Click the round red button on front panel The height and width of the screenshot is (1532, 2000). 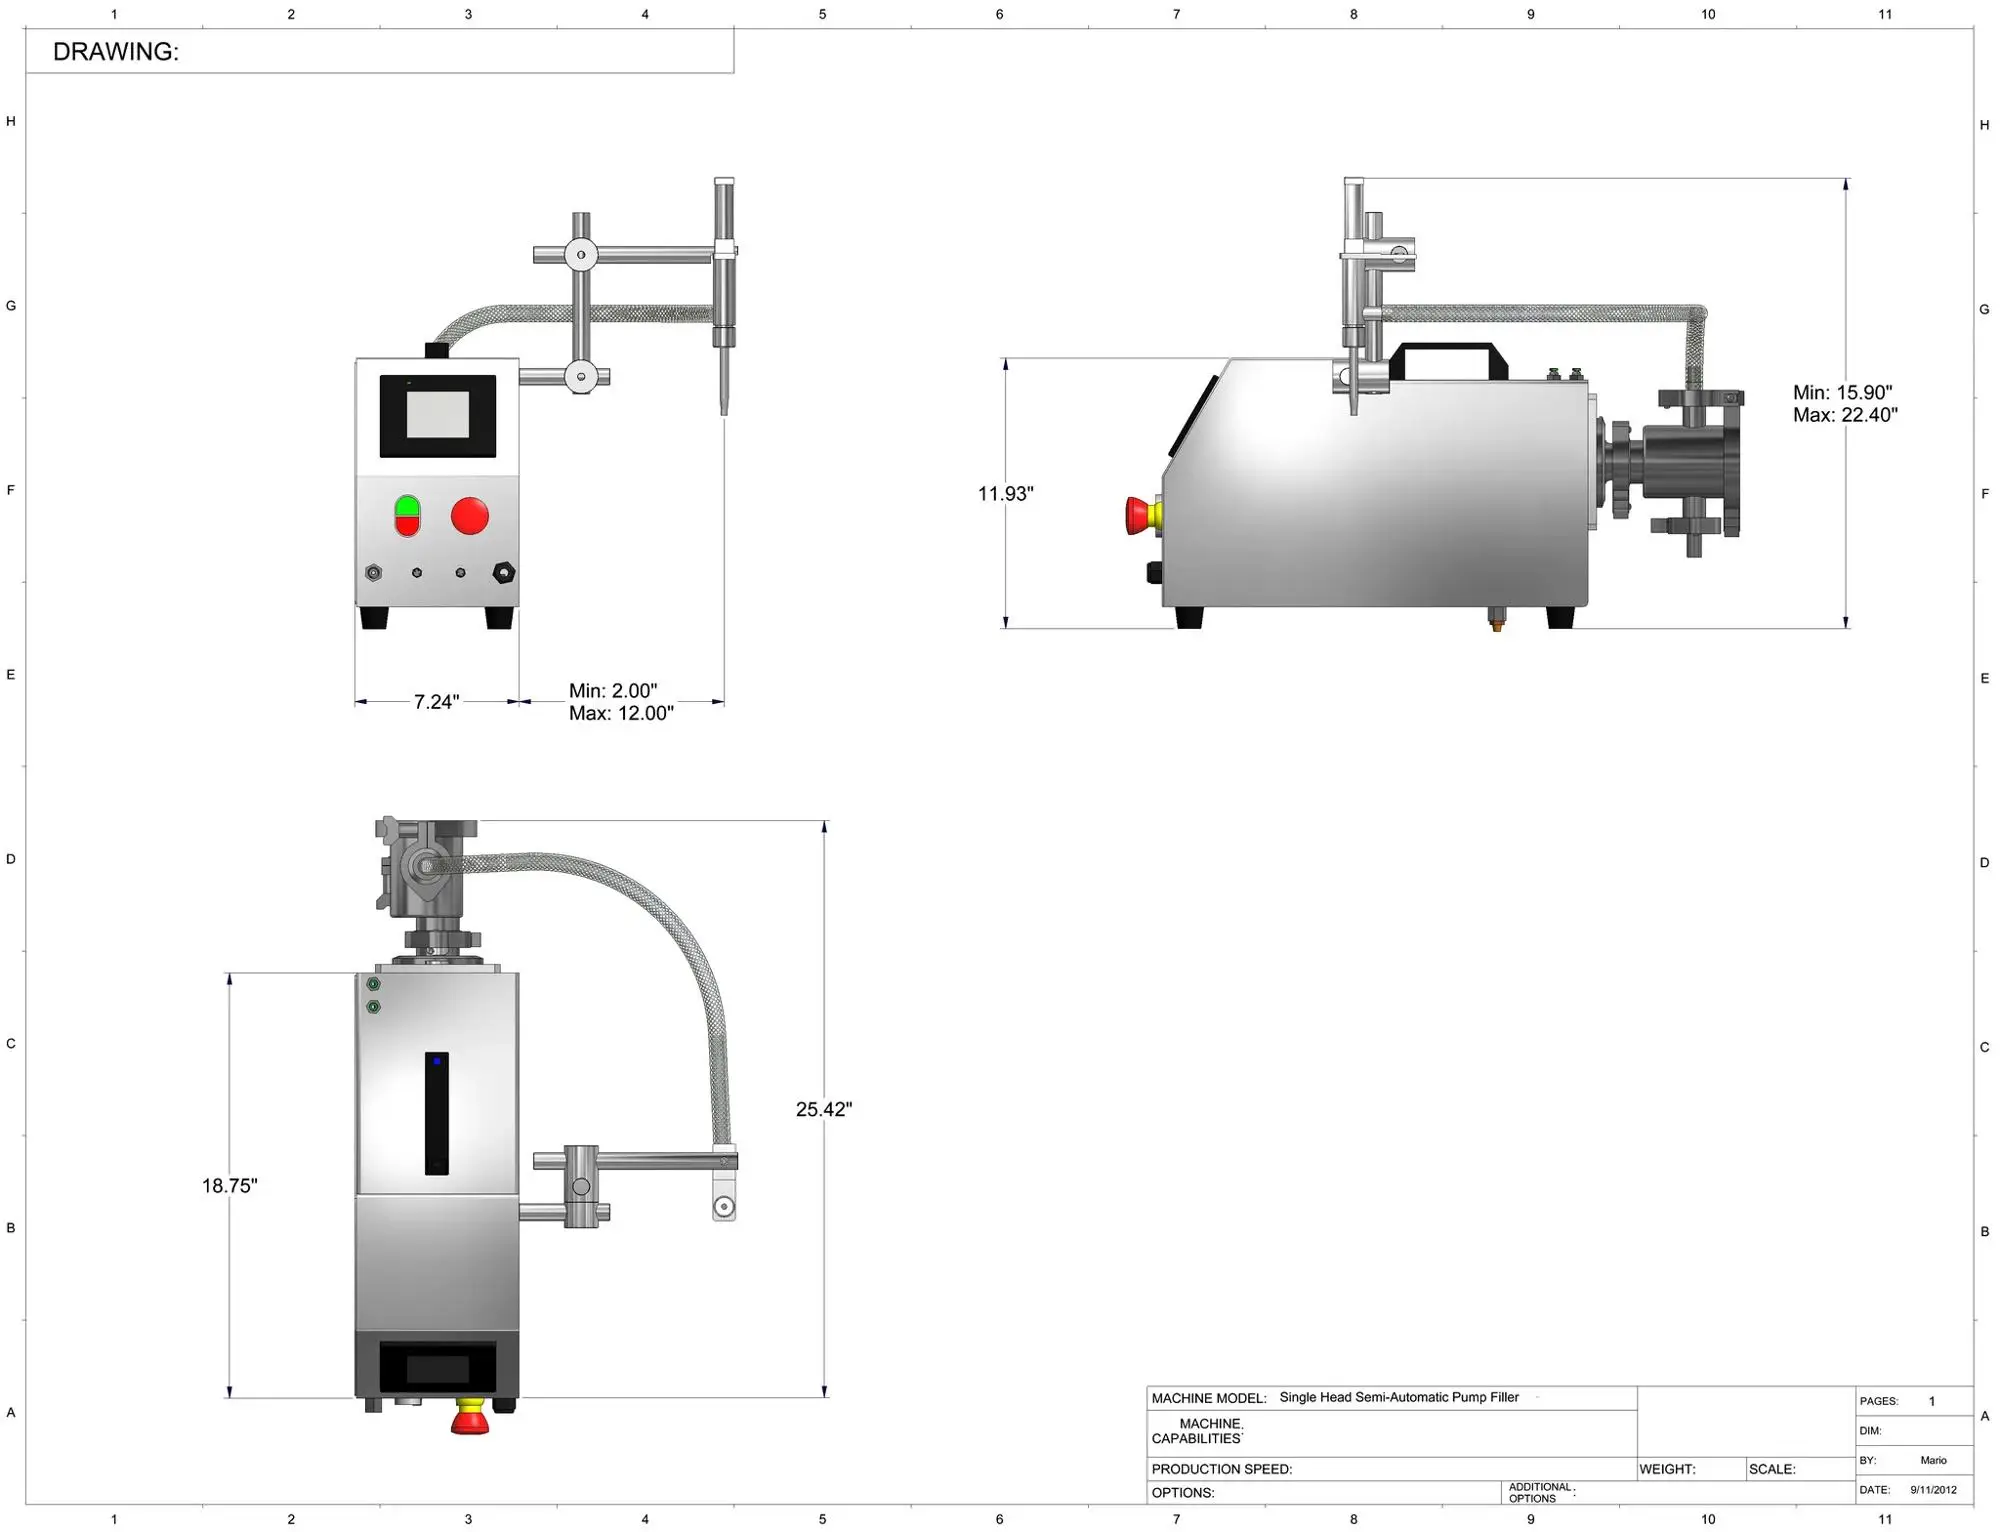point(470,516)
